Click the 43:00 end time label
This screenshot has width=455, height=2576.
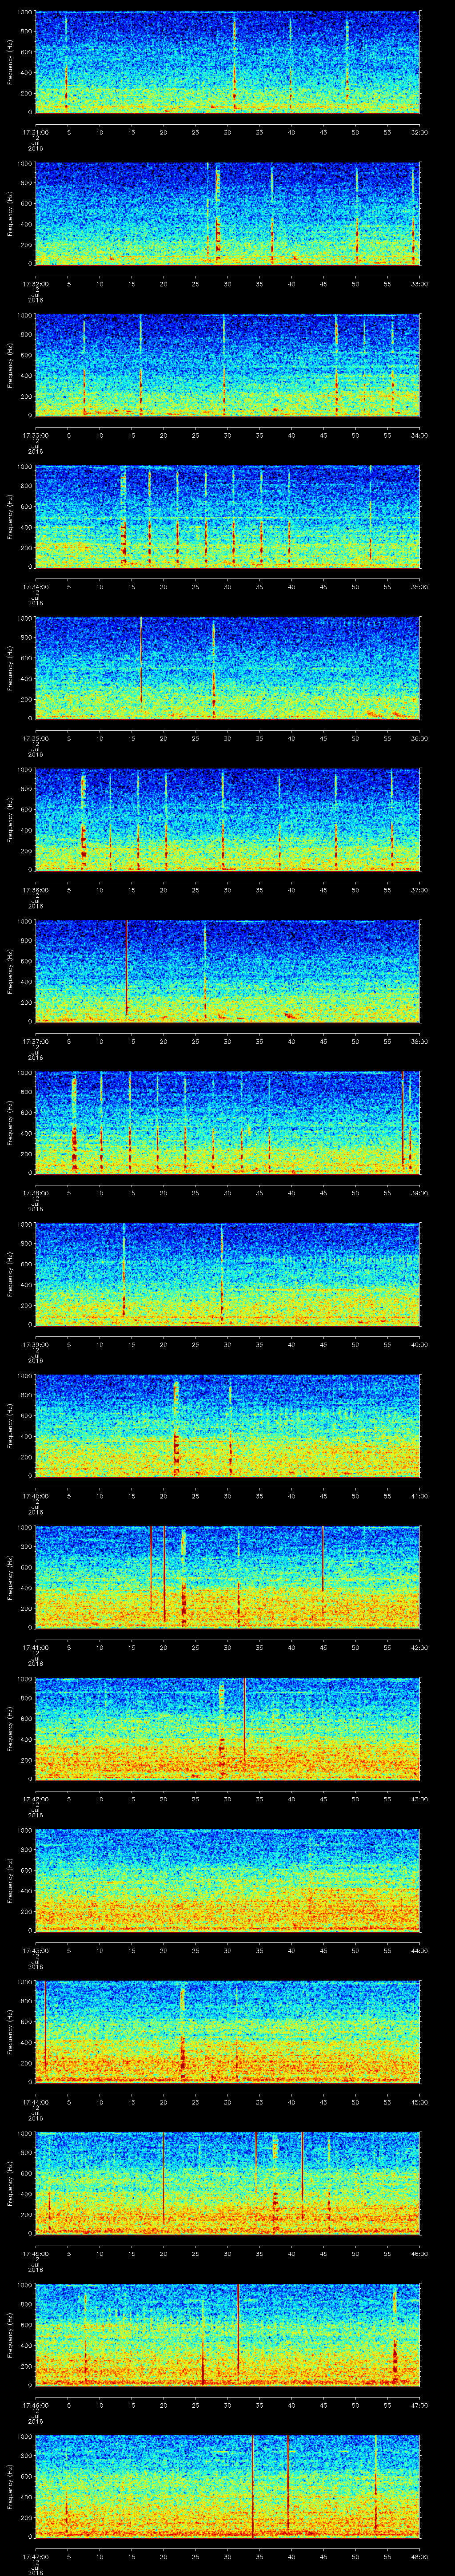pos(419,1798)
